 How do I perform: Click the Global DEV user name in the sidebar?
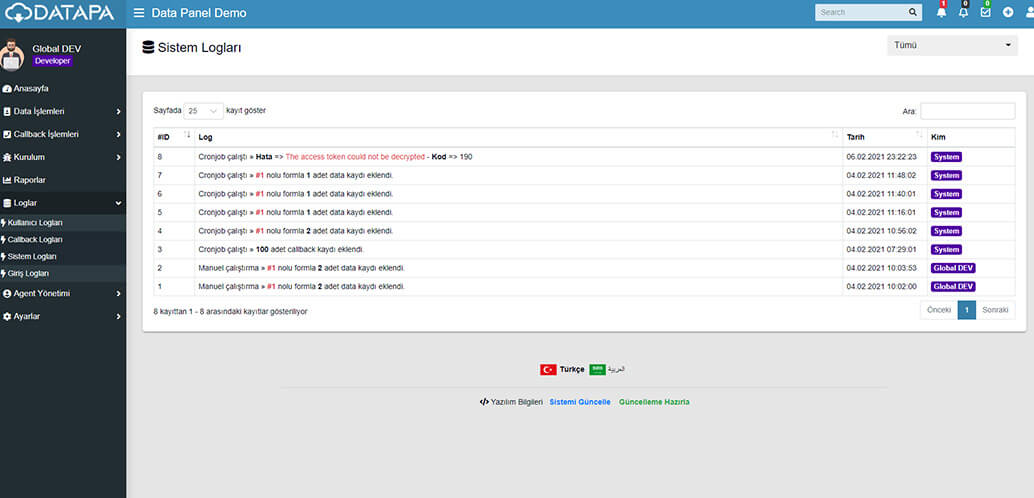coord(57,49)
